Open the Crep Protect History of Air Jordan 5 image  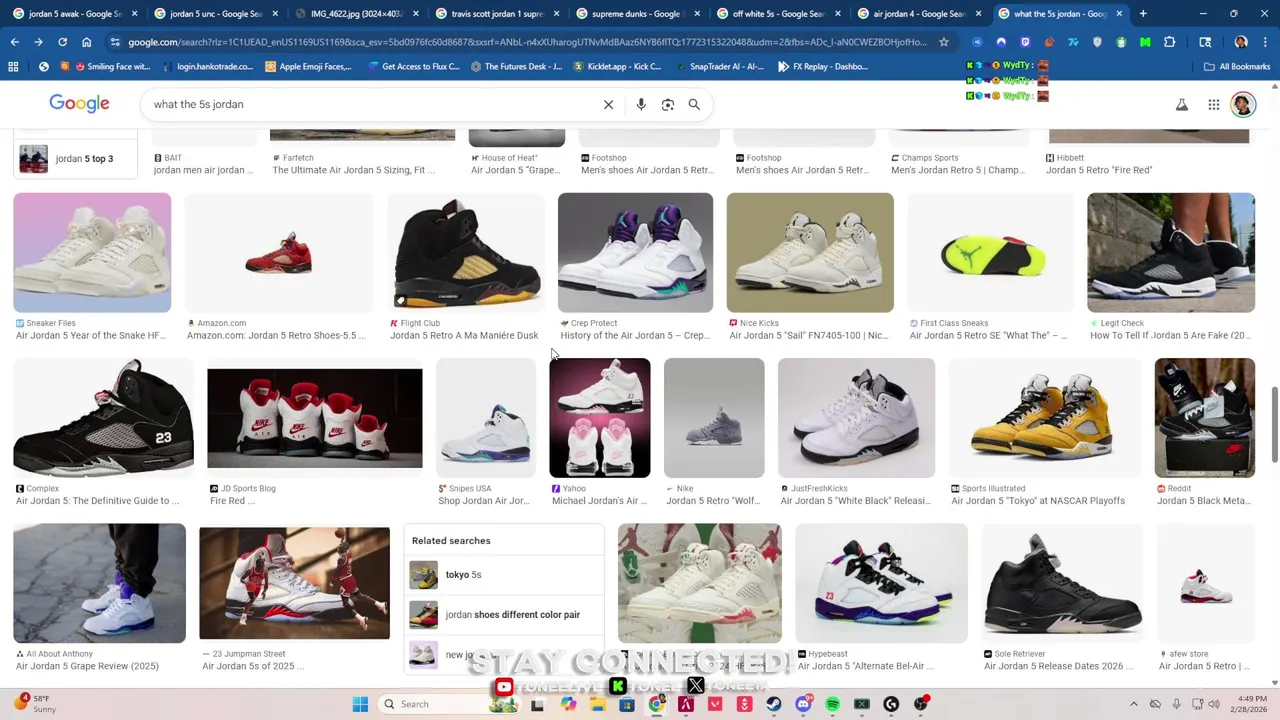[x=635, y=253]
